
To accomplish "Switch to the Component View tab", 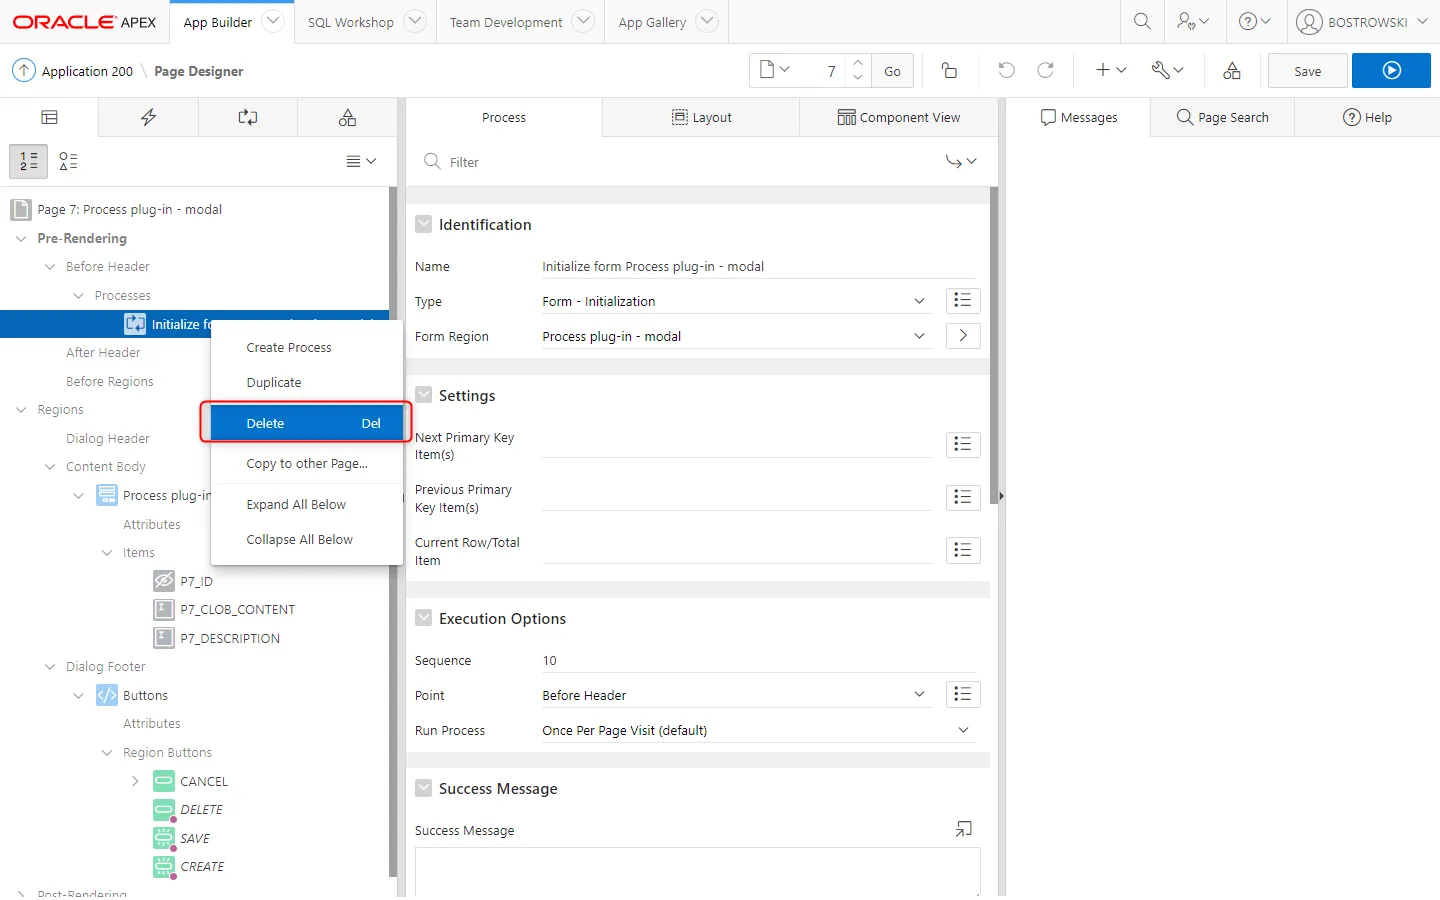I will [898, 118].
